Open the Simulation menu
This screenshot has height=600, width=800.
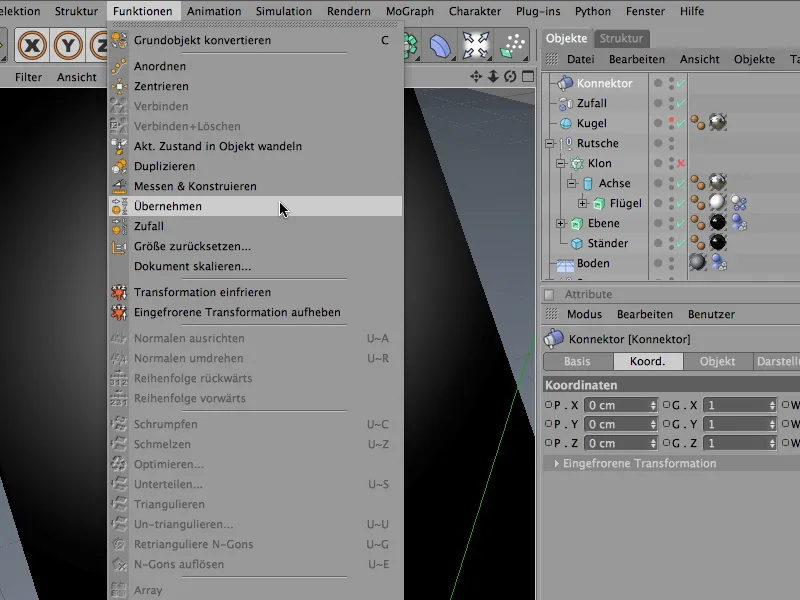(284, 11)
